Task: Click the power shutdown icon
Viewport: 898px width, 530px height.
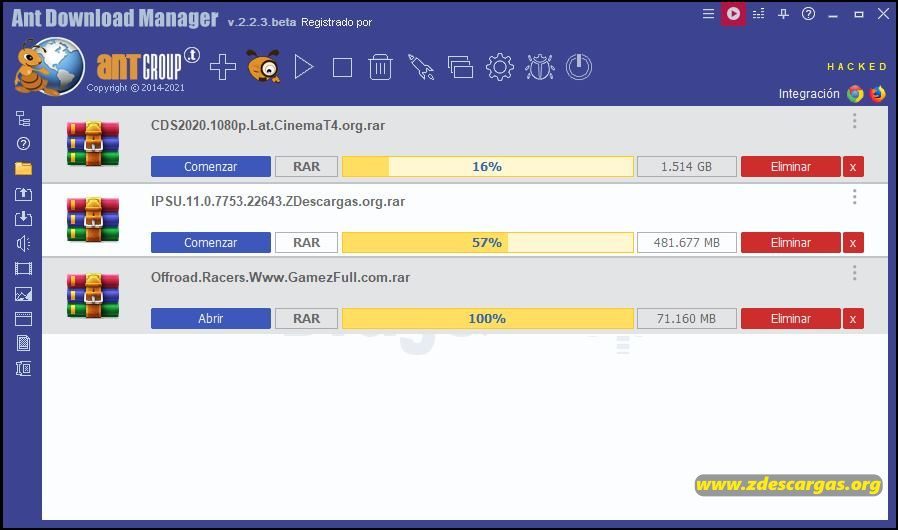Action: coord(579,67)
